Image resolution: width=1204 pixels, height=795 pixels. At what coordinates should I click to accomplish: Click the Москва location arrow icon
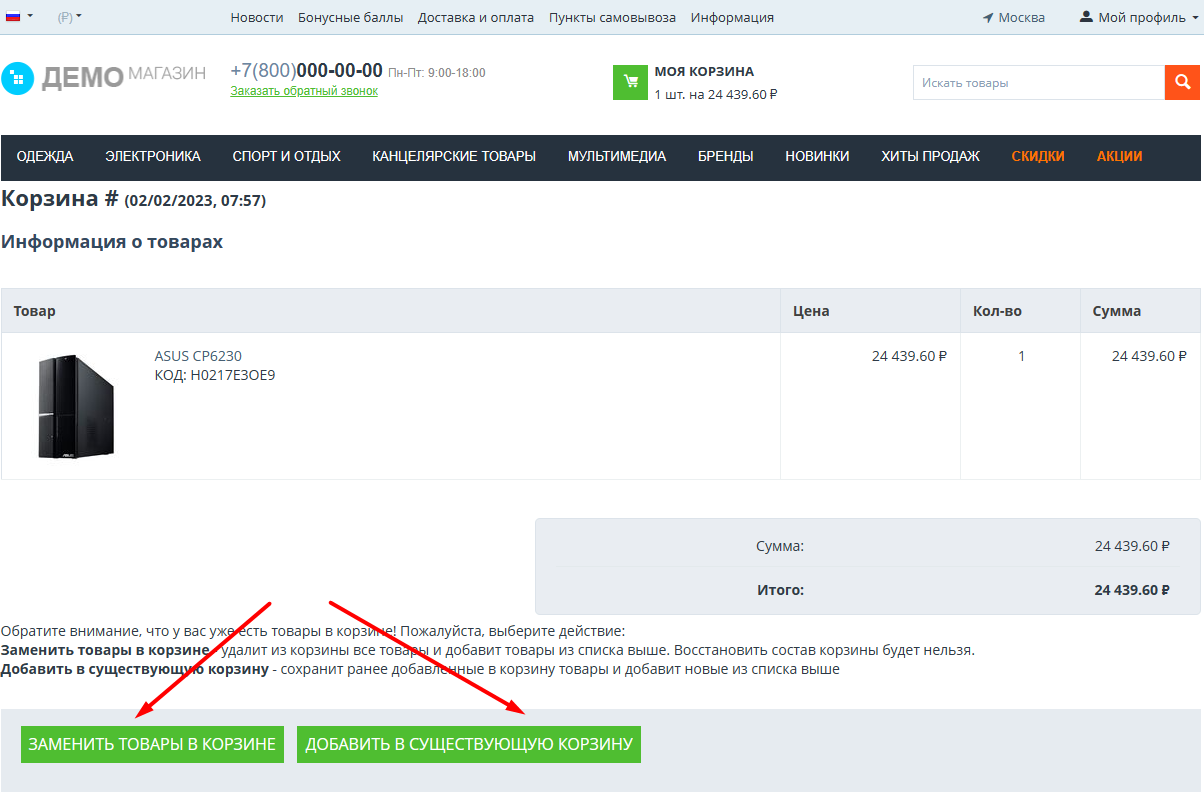click(988, 18)
